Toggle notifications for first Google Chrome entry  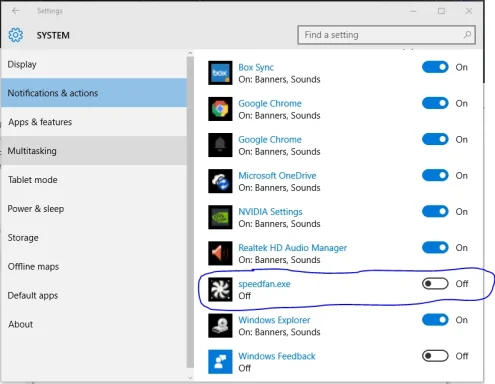click(435, 103)
